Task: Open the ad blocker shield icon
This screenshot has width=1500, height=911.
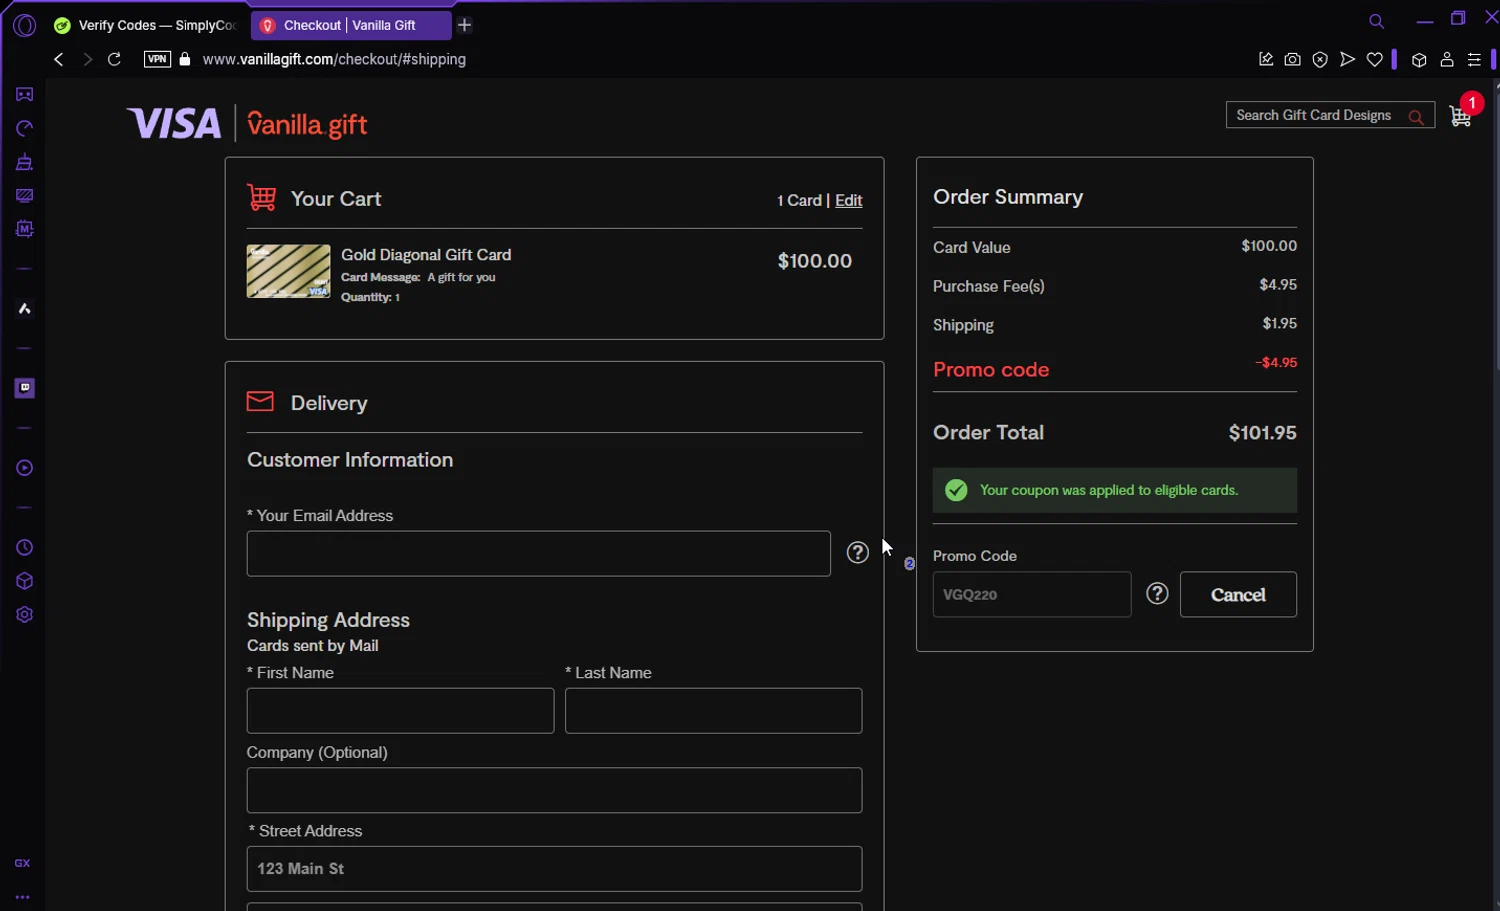Action: (x=1320, y=60)
